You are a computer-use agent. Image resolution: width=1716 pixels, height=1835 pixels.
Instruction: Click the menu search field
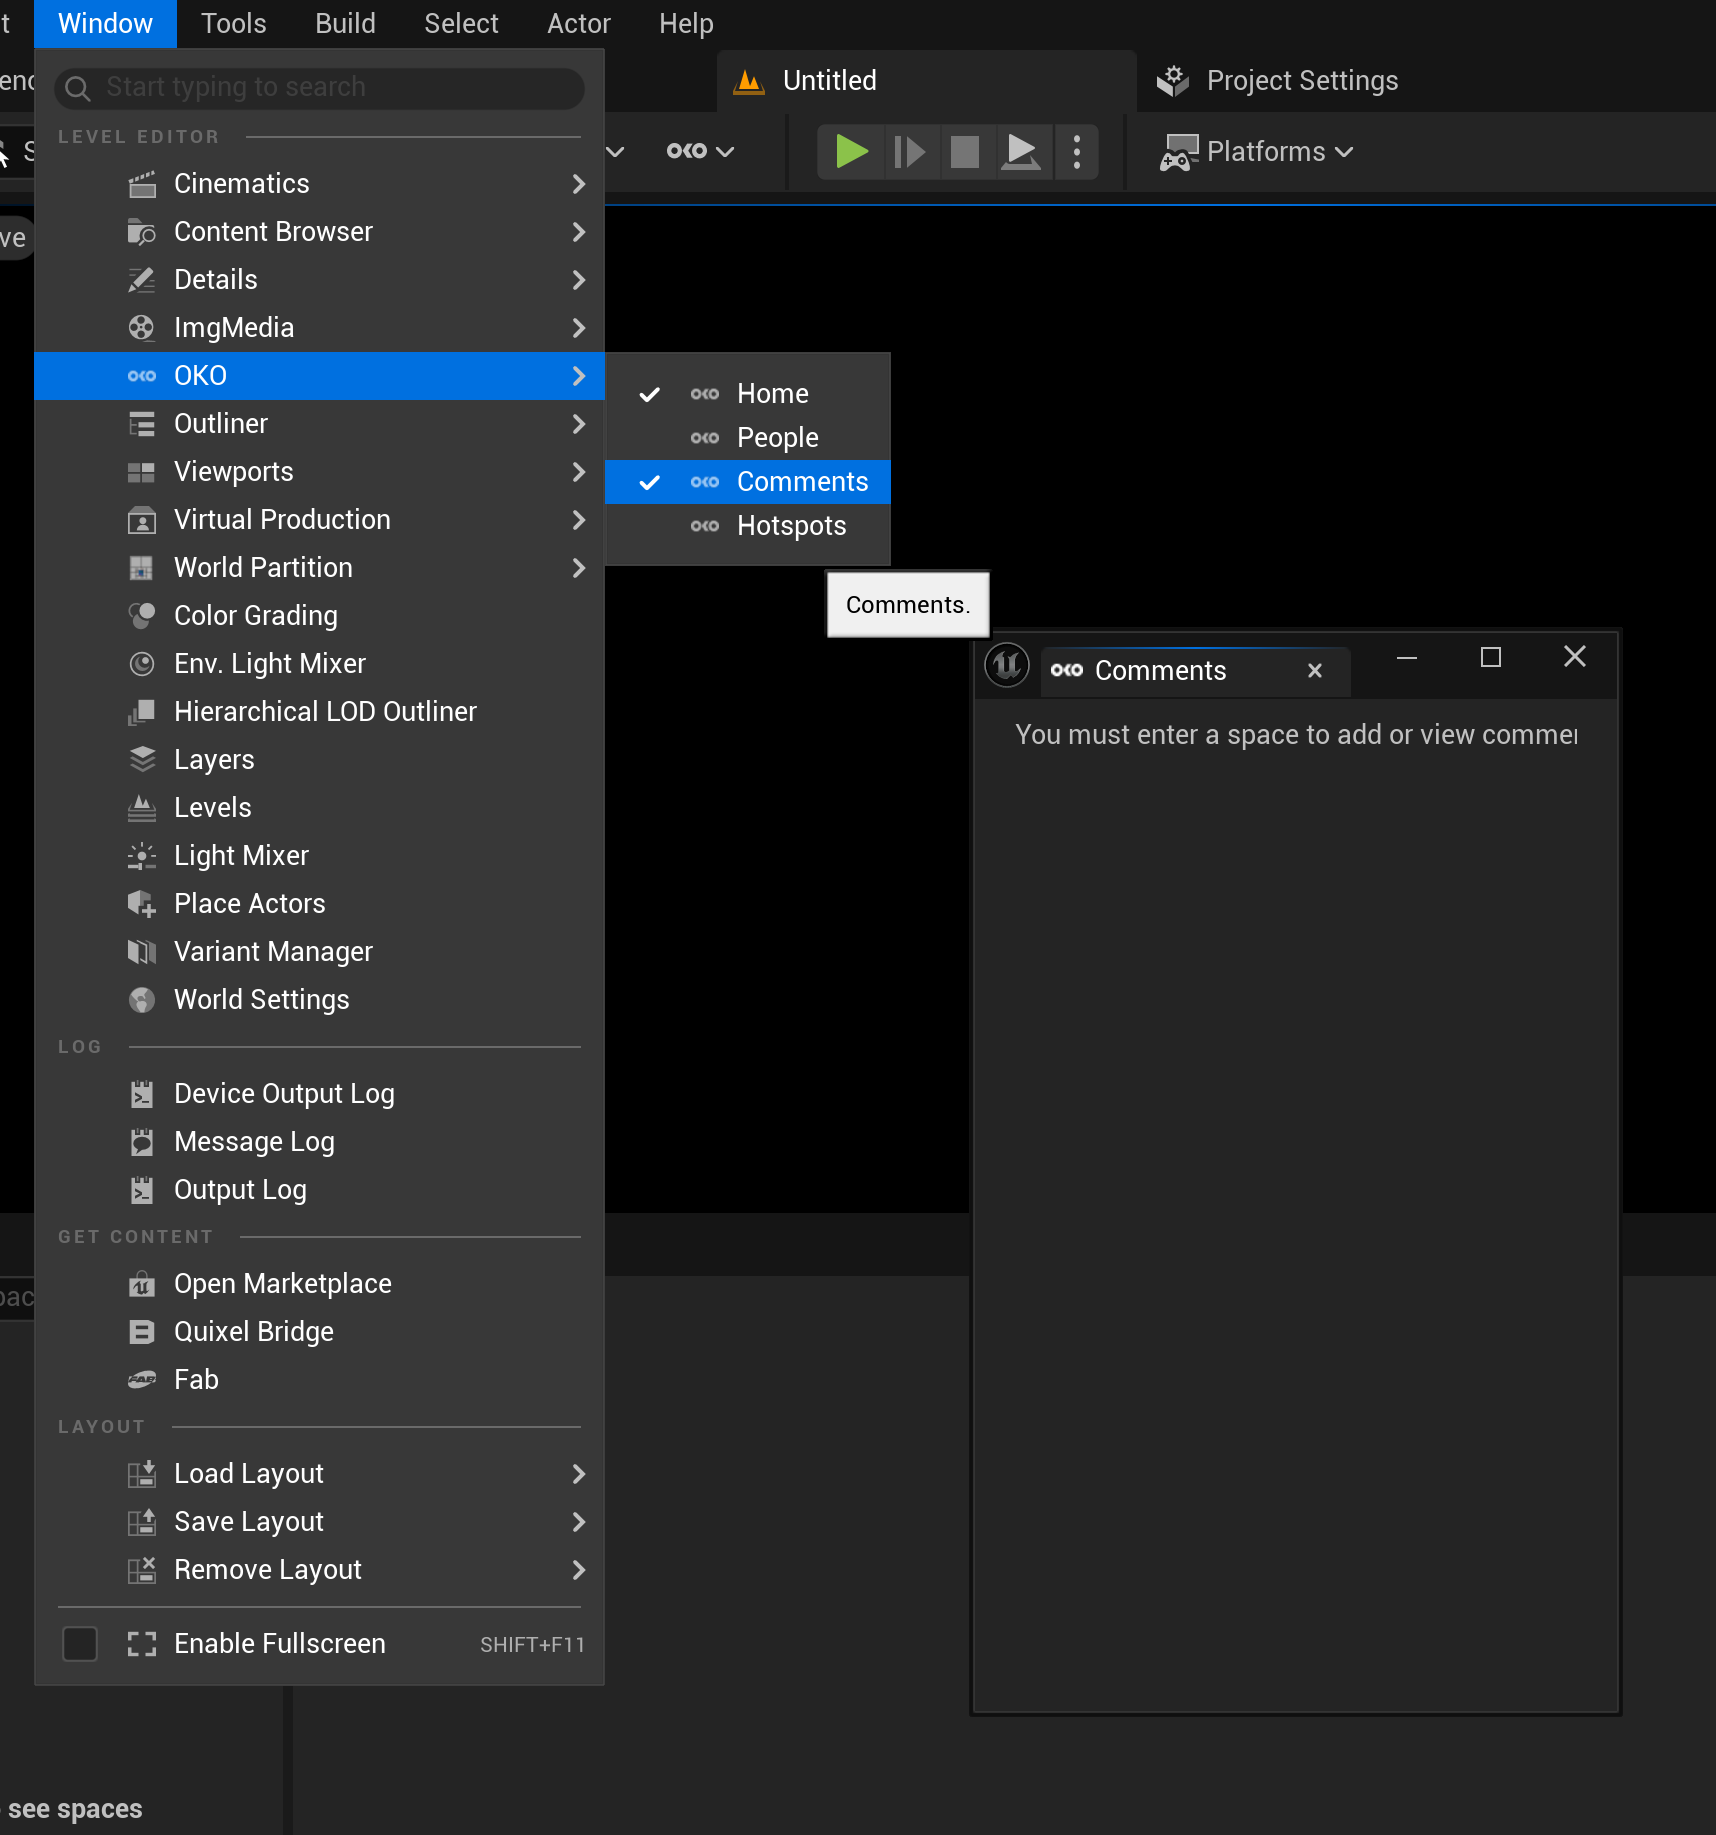tap(320, 88)
